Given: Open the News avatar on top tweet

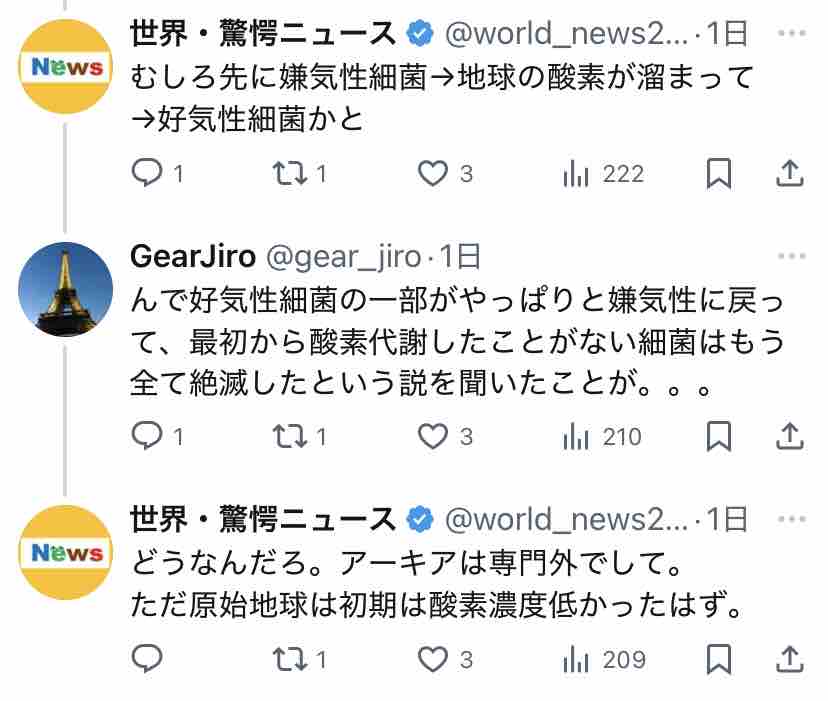Looking at the screenshot, I should (65, 67).
